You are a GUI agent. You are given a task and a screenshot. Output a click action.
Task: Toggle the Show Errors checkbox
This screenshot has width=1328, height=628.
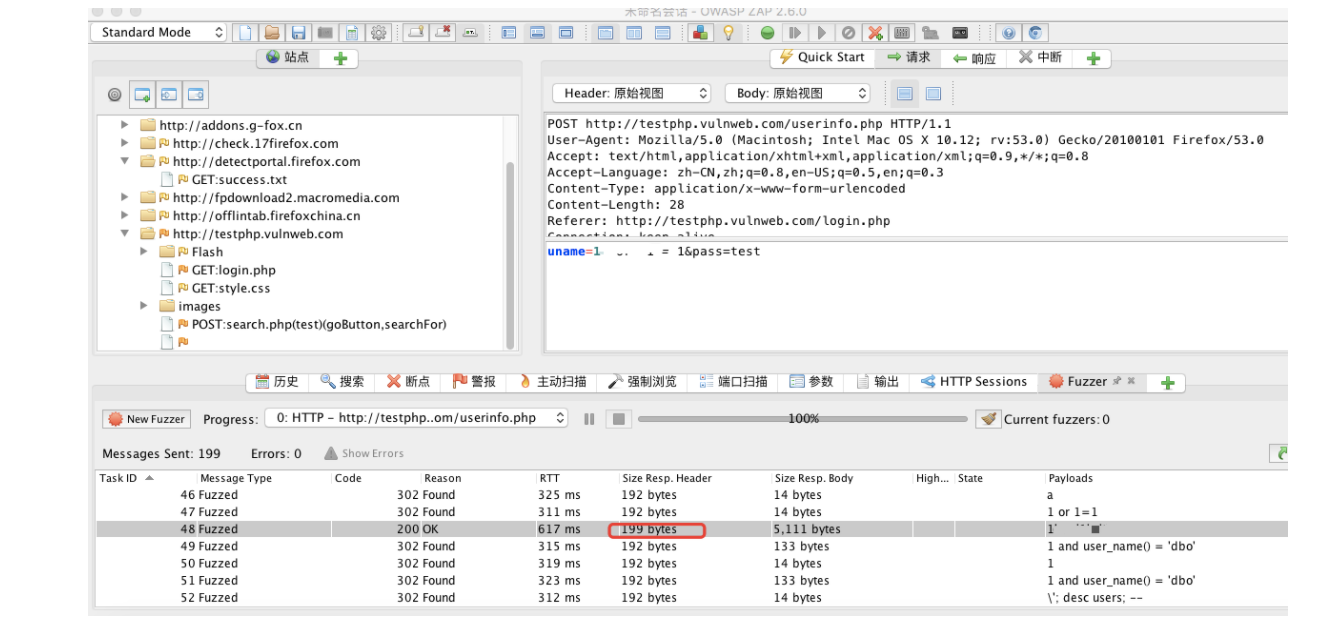(x=373, y=453)
